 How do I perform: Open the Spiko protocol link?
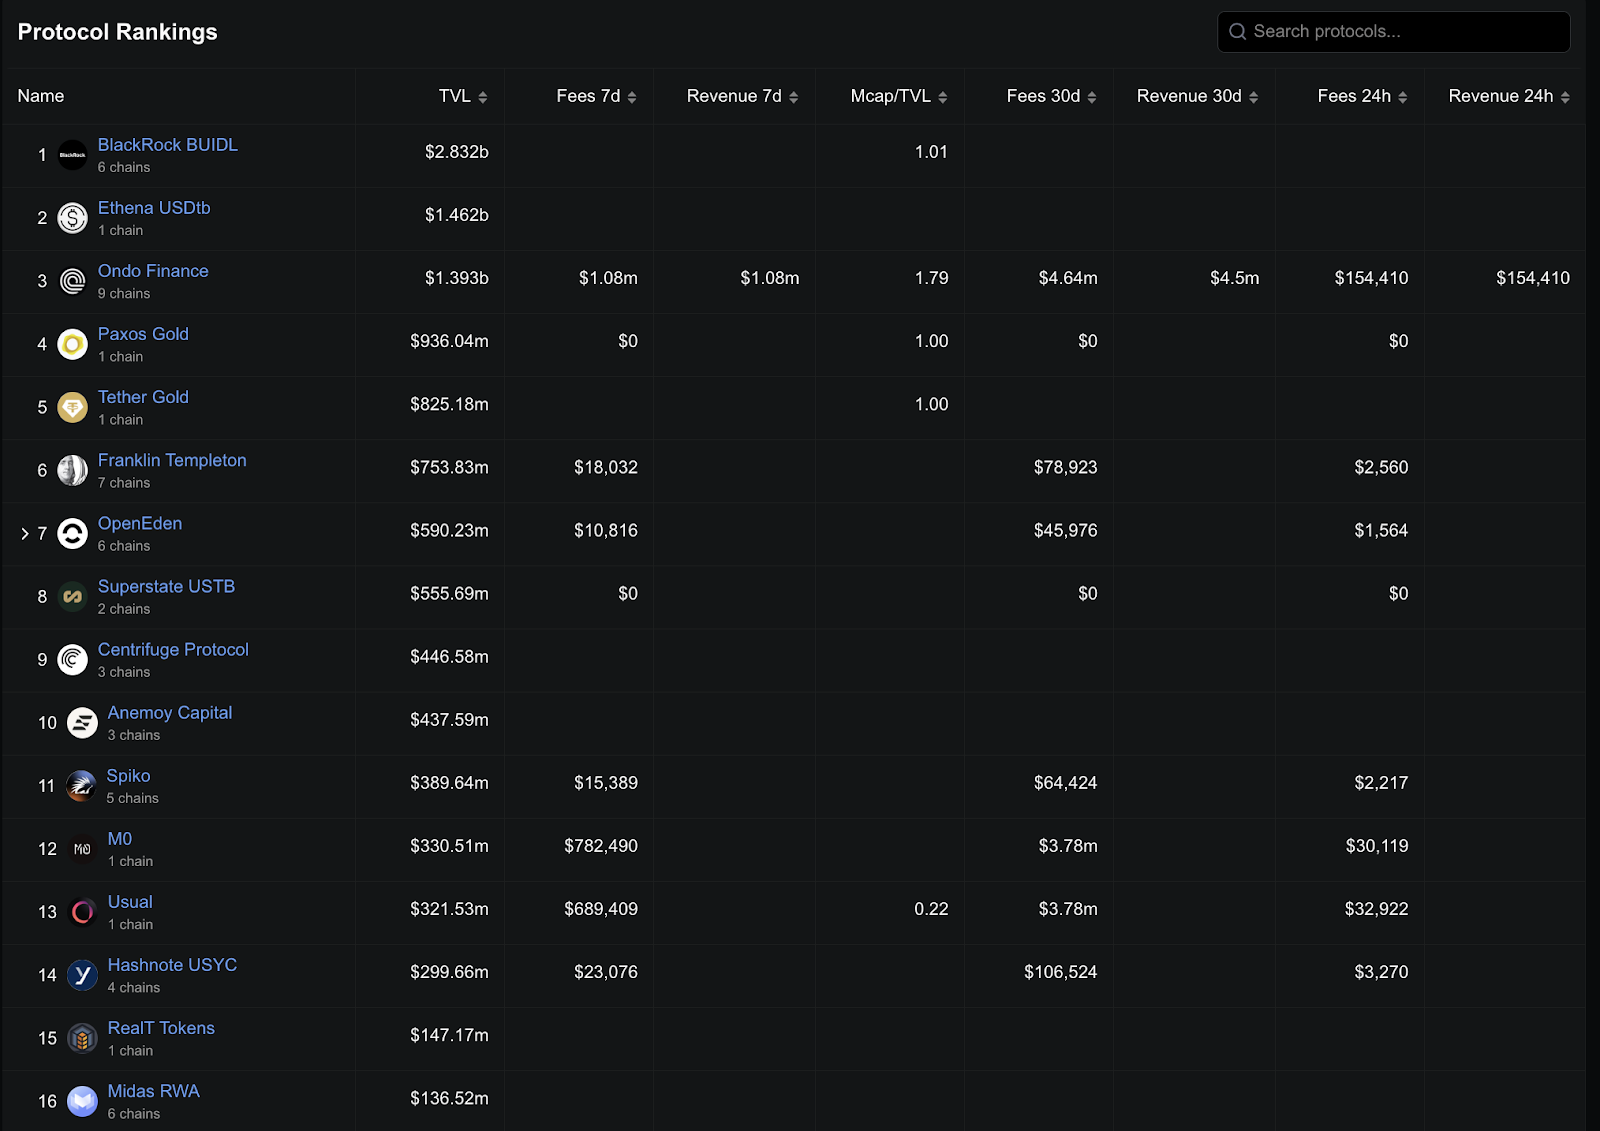128,775
